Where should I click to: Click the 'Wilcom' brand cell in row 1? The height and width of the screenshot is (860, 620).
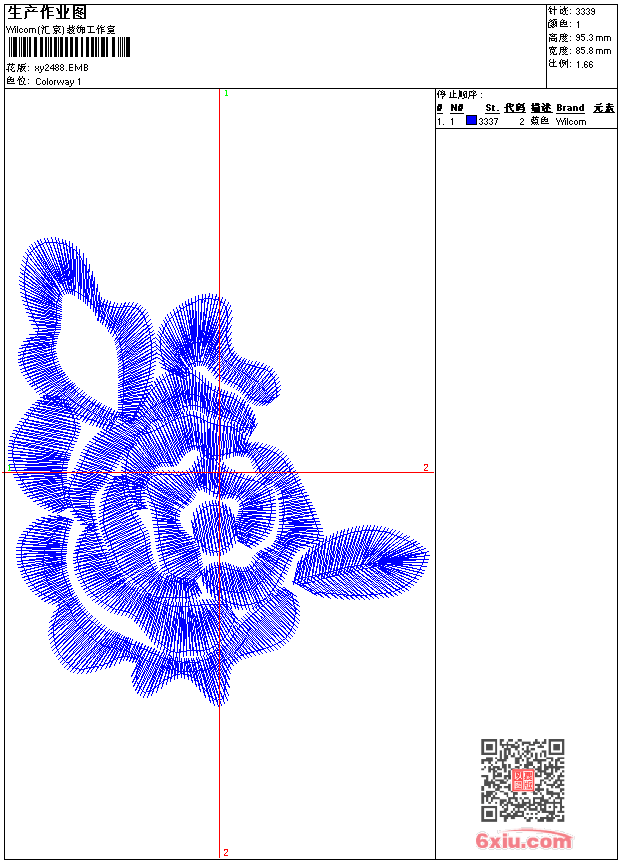point(571,122)
